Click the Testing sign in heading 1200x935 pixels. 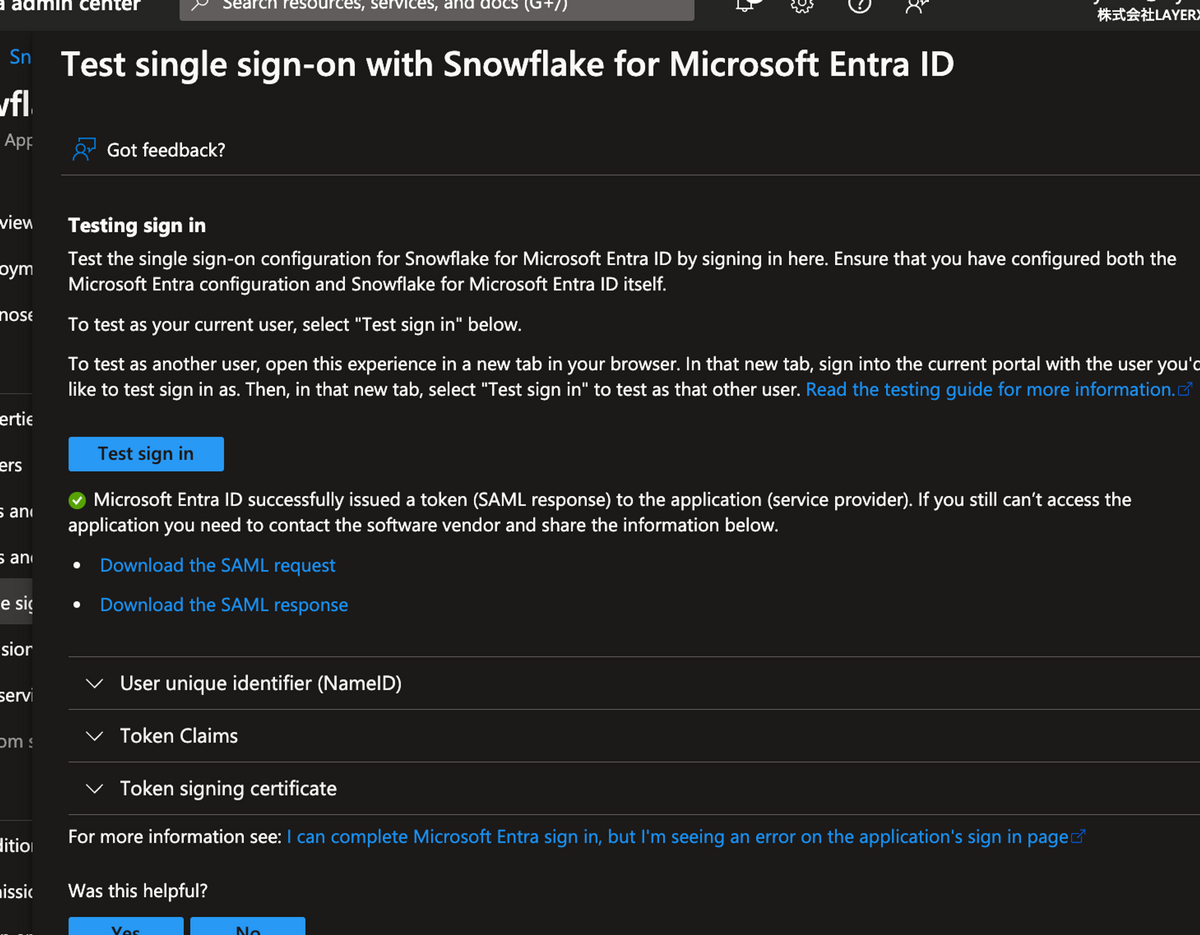click(x=137, y=225)
